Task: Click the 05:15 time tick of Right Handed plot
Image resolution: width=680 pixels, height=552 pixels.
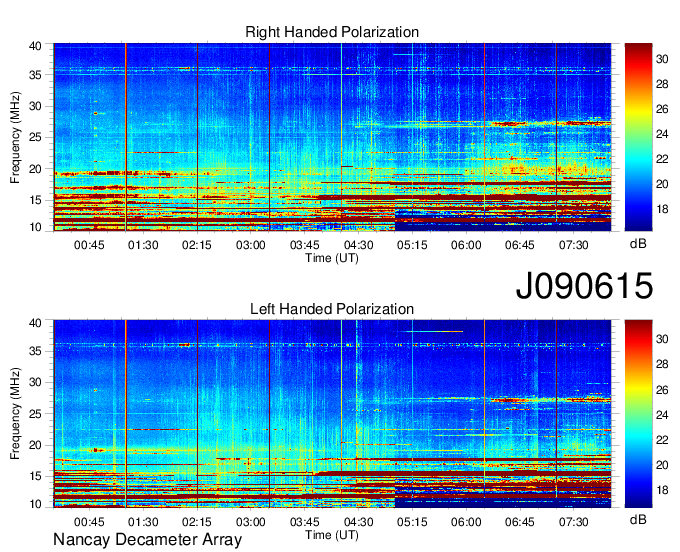Action: tap(412, 245)
